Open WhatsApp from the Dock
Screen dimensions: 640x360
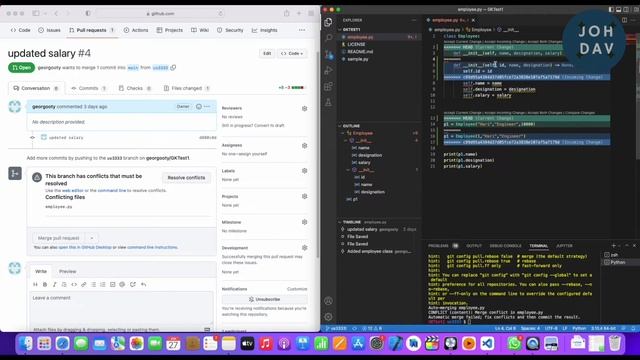point(514,344)
